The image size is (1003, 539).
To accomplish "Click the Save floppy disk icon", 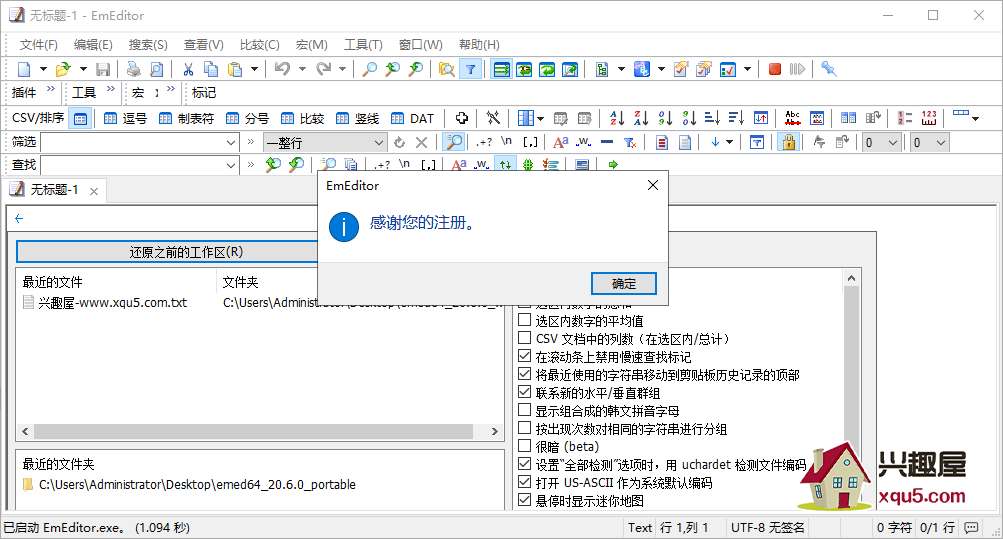I will pyautogui.click(x=103, y=69).
